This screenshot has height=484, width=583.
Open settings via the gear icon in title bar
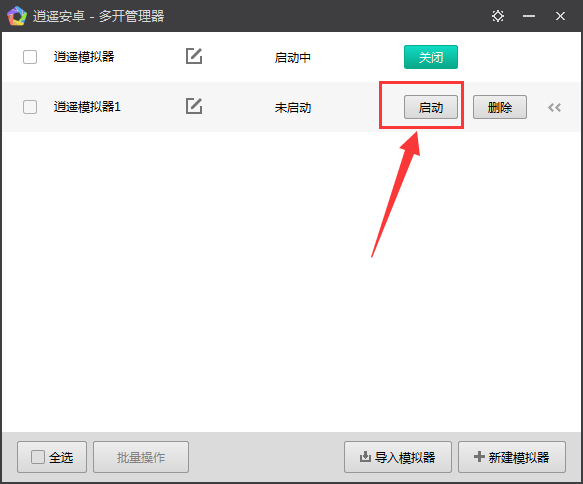pyautogui.click(x=497, y=16)
